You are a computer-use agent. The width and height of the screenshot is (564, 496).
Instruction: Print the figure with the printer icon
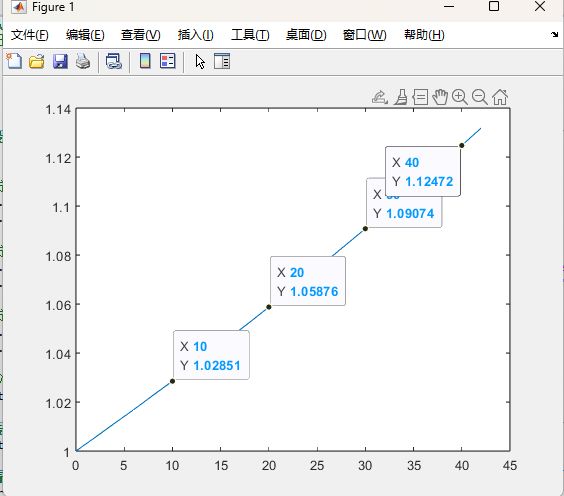pos(83,61)
